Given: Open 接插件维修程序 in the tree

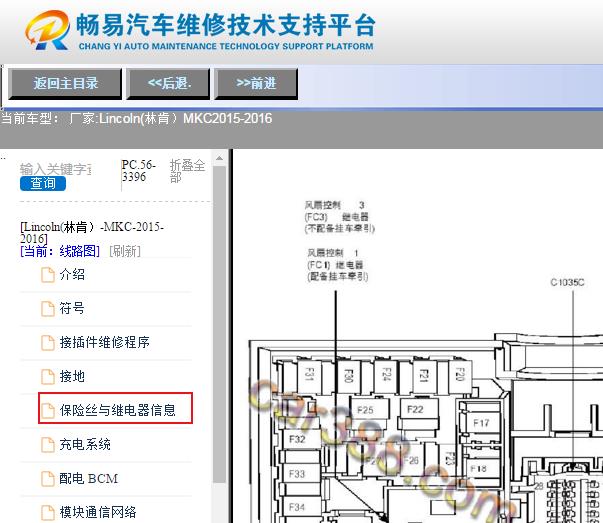Looking at the screenshot, I should 104,342.
